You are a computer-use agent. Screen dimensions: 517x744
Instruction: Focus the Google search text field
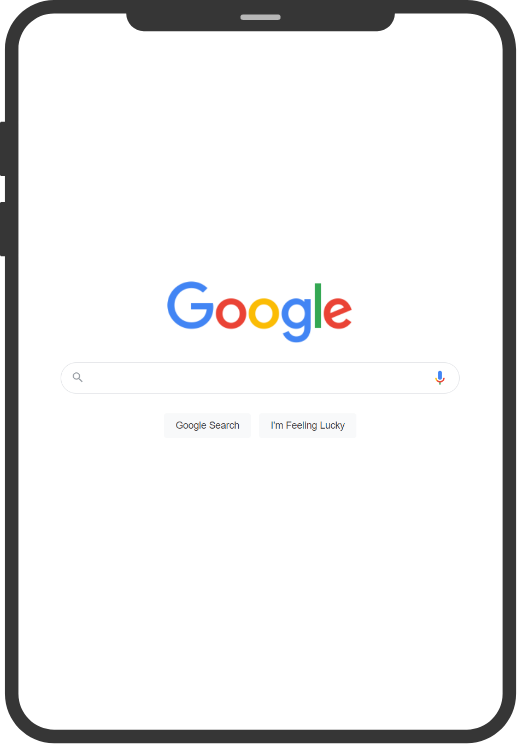260,378
